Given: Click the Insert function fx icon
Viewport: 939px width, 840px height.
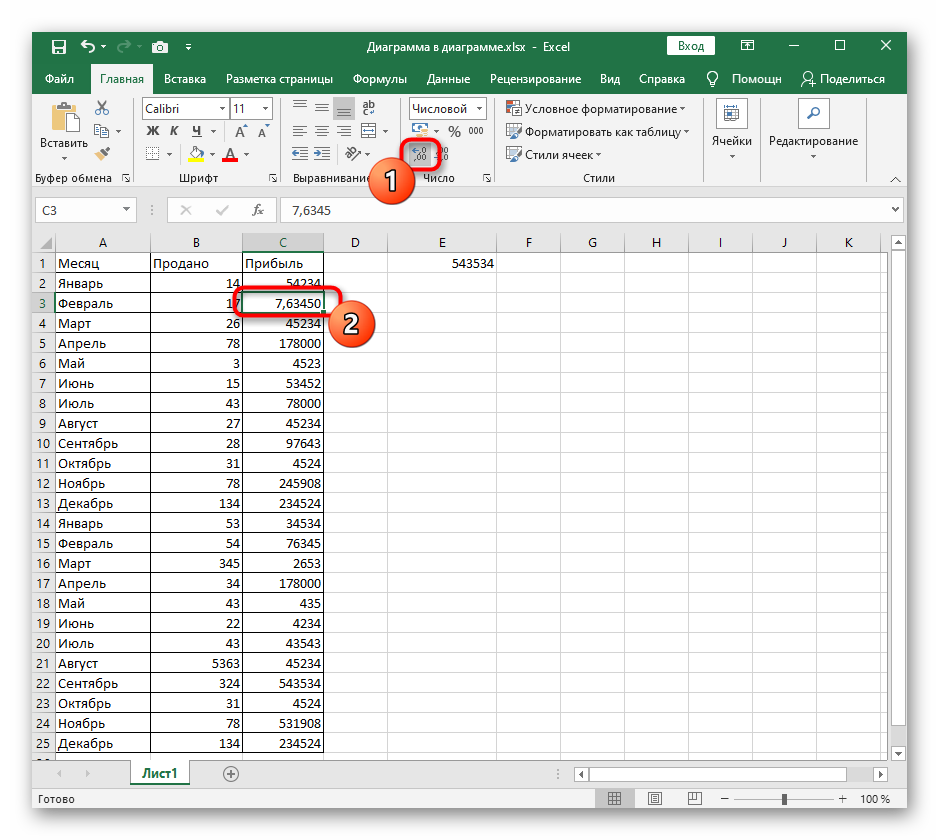Looking at the screenshot, I should 257,210.
